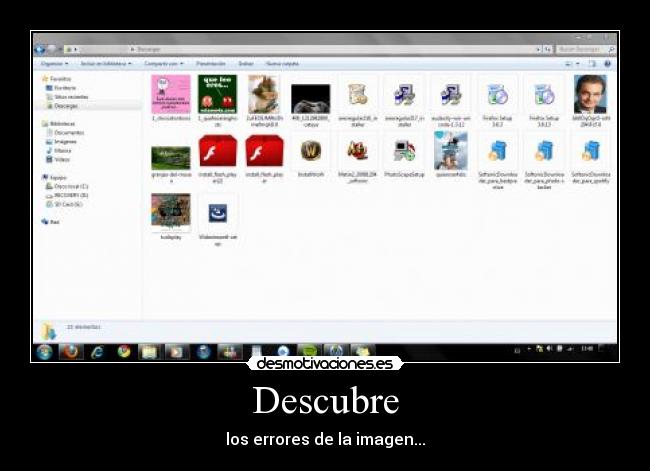Image resolution: width=650 pixels, height=471 pixels.
Task: Click the Forward navigation arrow
Action: tap(51, 49)
